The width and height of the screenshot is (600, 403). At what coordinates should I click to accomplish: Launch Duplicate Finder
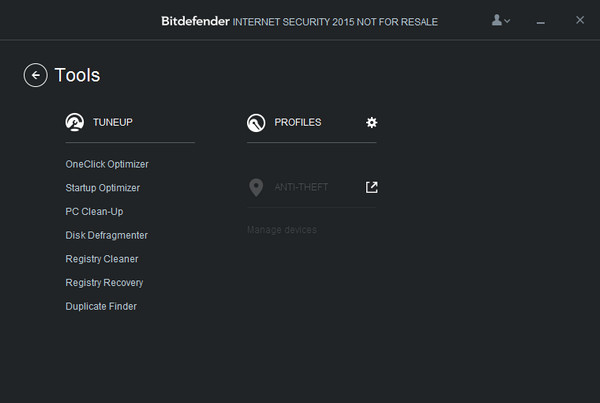coord(101,306)
